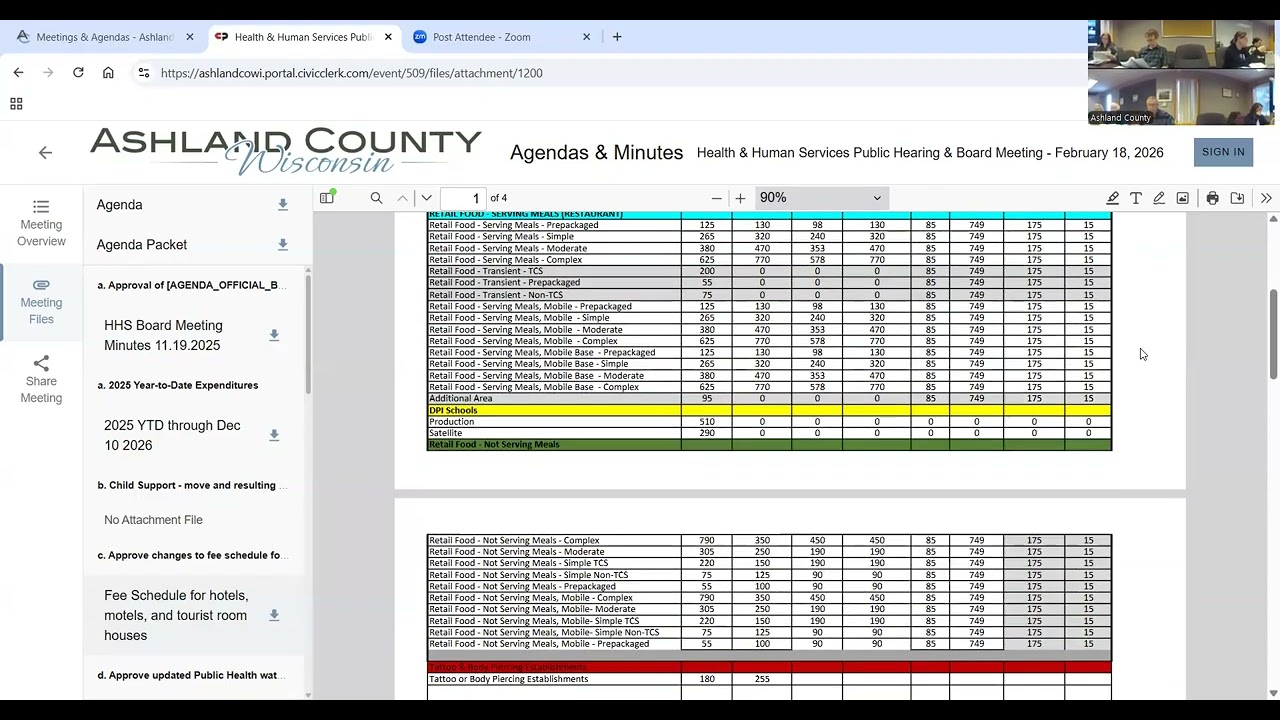The width and height of the screenshot is (1280, 720).
Task: Switch to Meetings & Agendas - Ashland tab
Action: pyautogui.click(x=104, y=37)
